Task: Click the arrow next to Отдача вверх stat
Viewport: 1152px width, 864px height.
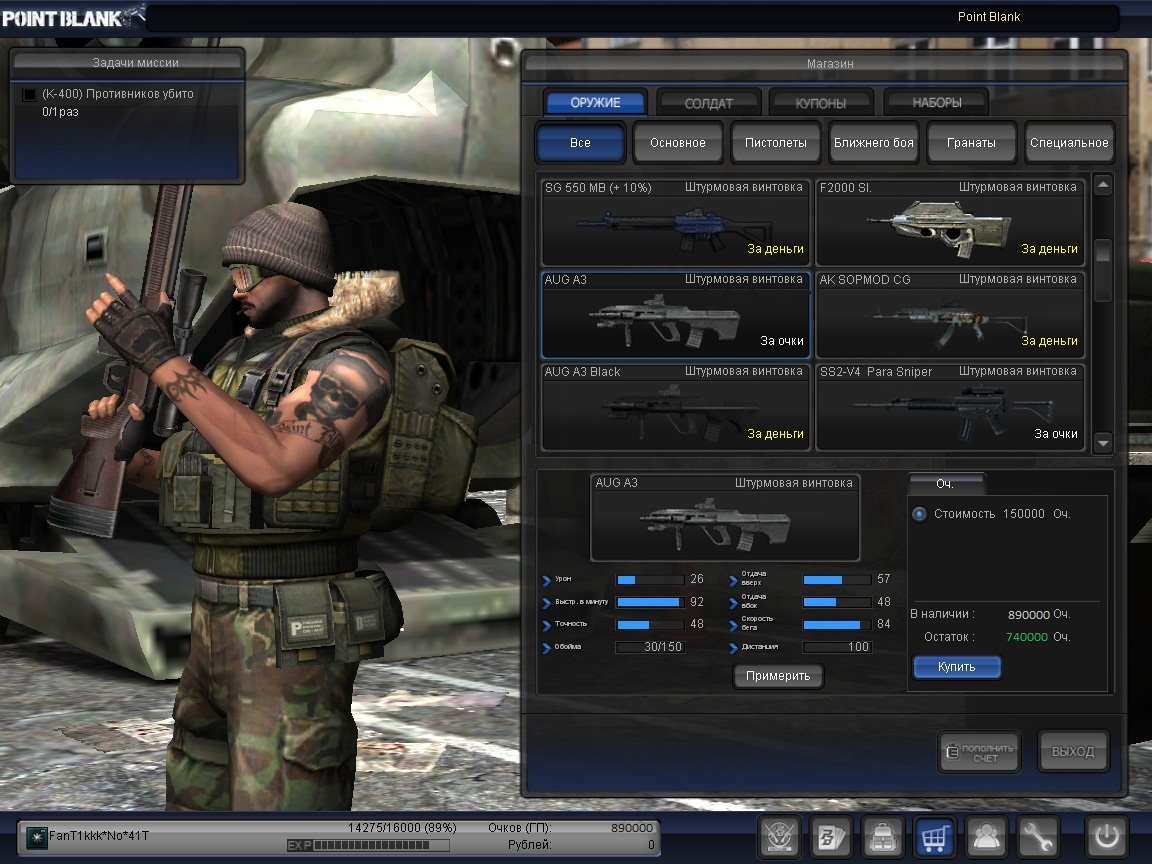Action: pyautogui.click(x=733, y=580)
